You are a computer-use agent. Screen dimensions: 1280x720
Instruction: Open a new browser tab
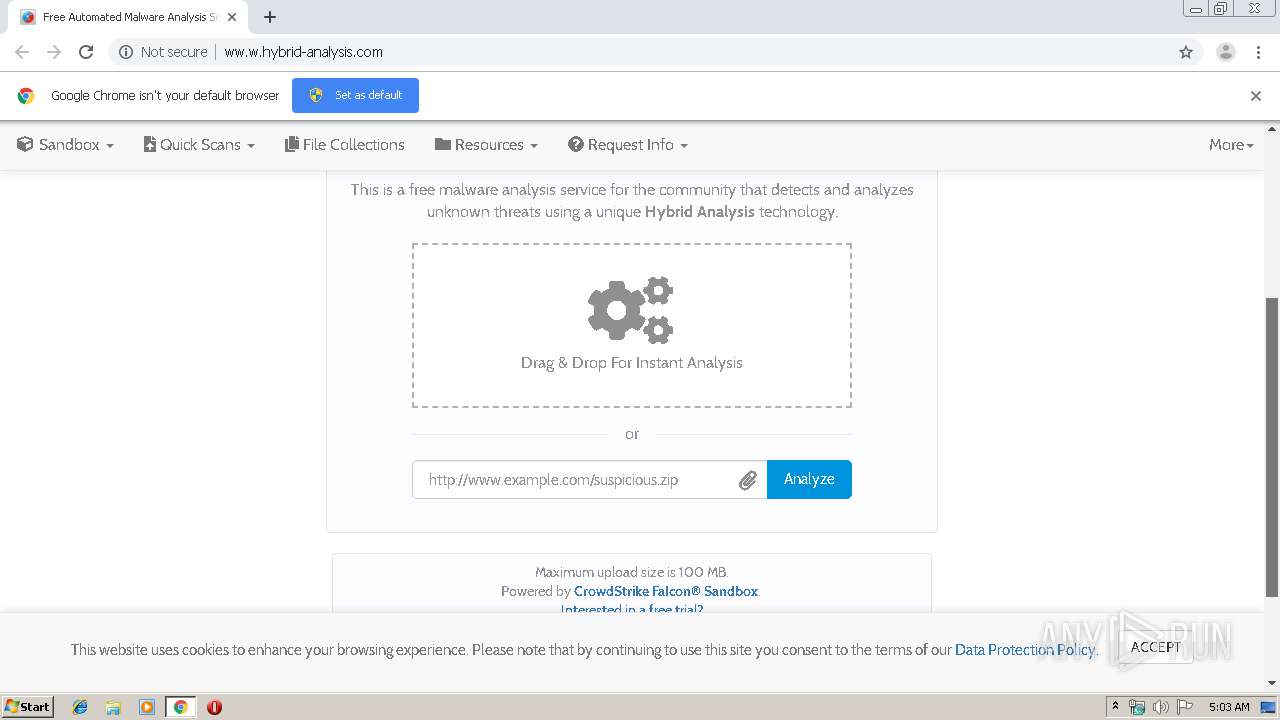(x=270, y=17)
